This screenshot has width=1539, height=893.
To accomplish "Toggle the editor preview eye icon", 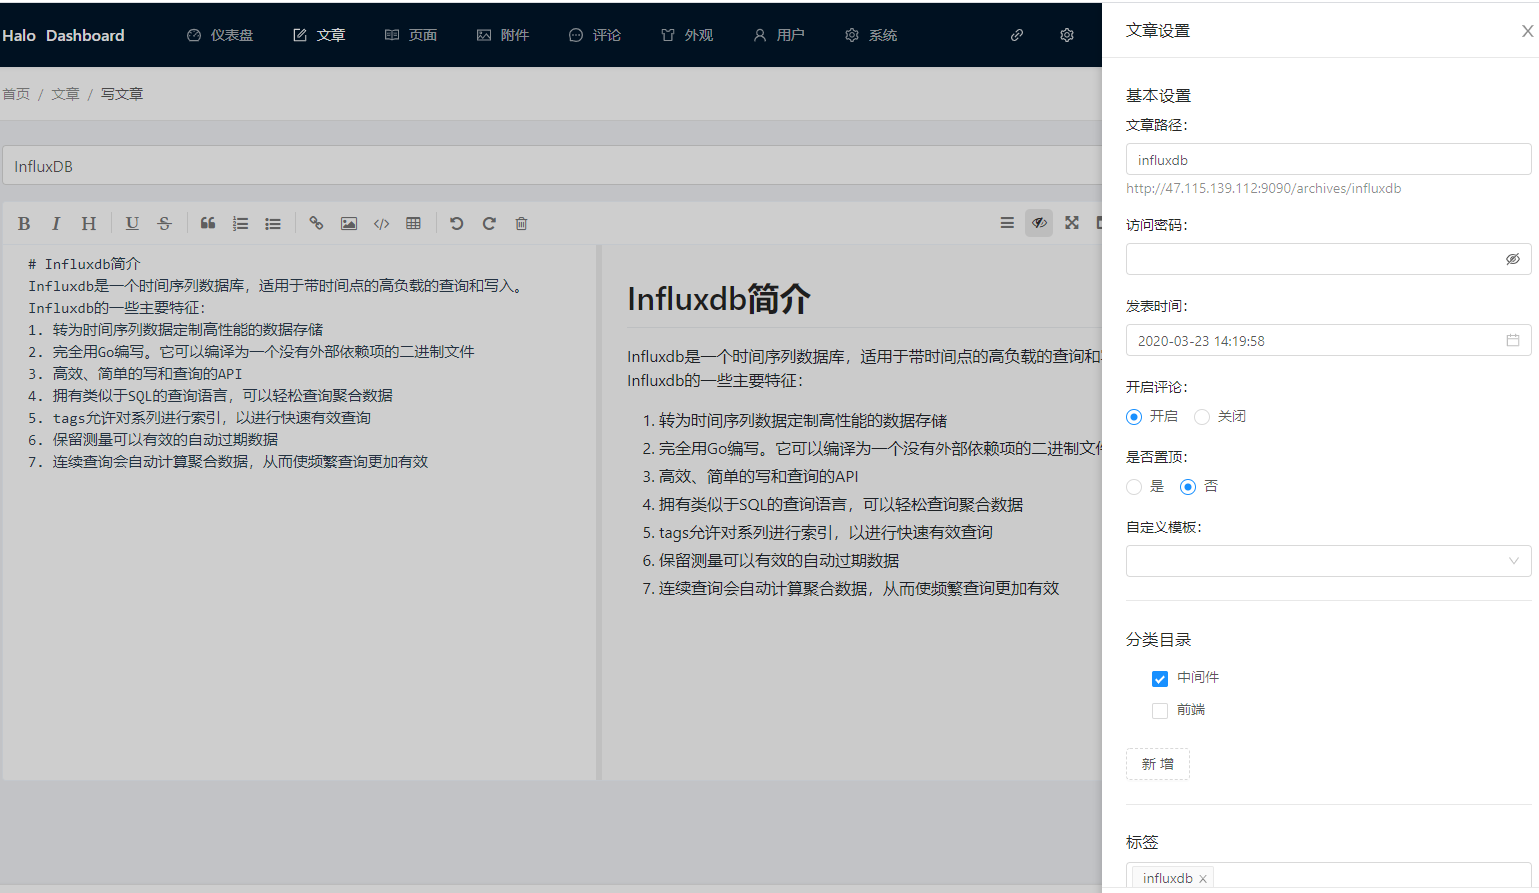I will tap(1039, 223).
